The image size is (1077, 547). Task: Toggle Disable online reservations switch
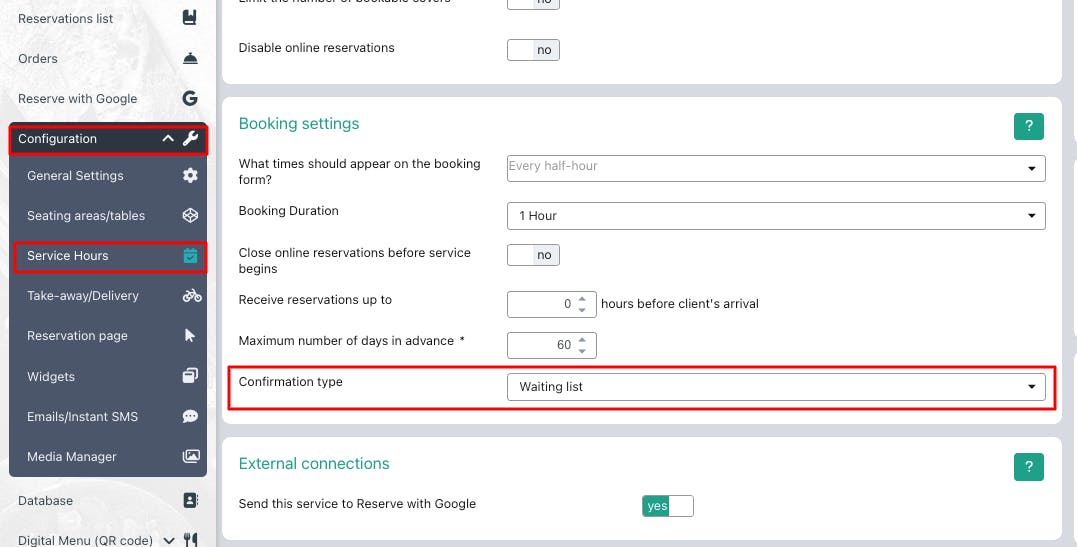click(533, 50)
